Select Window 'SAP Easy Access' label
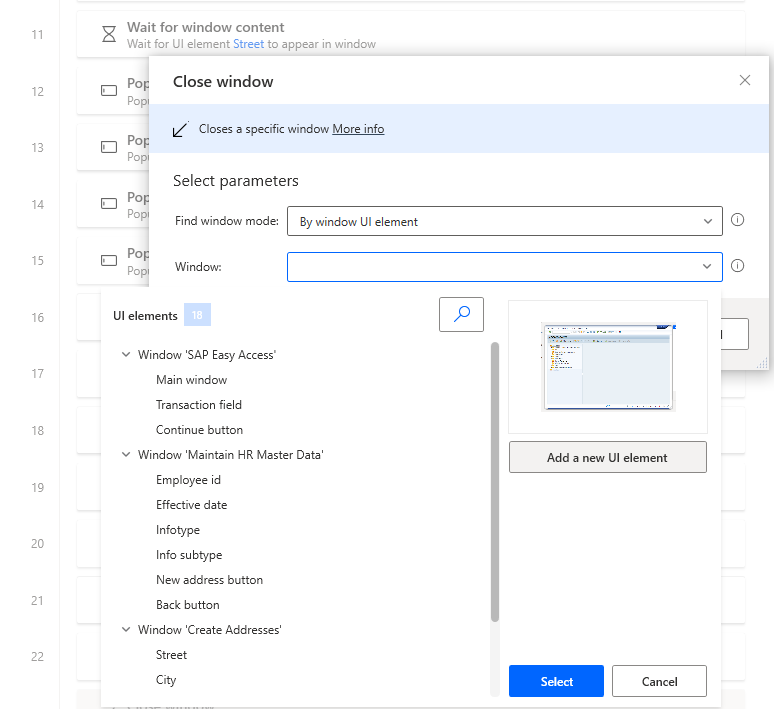This screenshot has width=774, height=709. 207,354
